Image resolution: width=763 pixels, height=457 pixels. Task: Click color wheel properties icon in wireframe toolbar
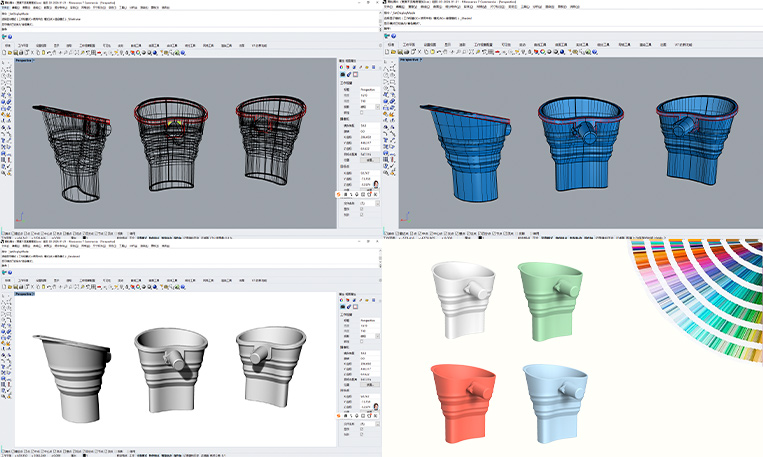[138, 53]
